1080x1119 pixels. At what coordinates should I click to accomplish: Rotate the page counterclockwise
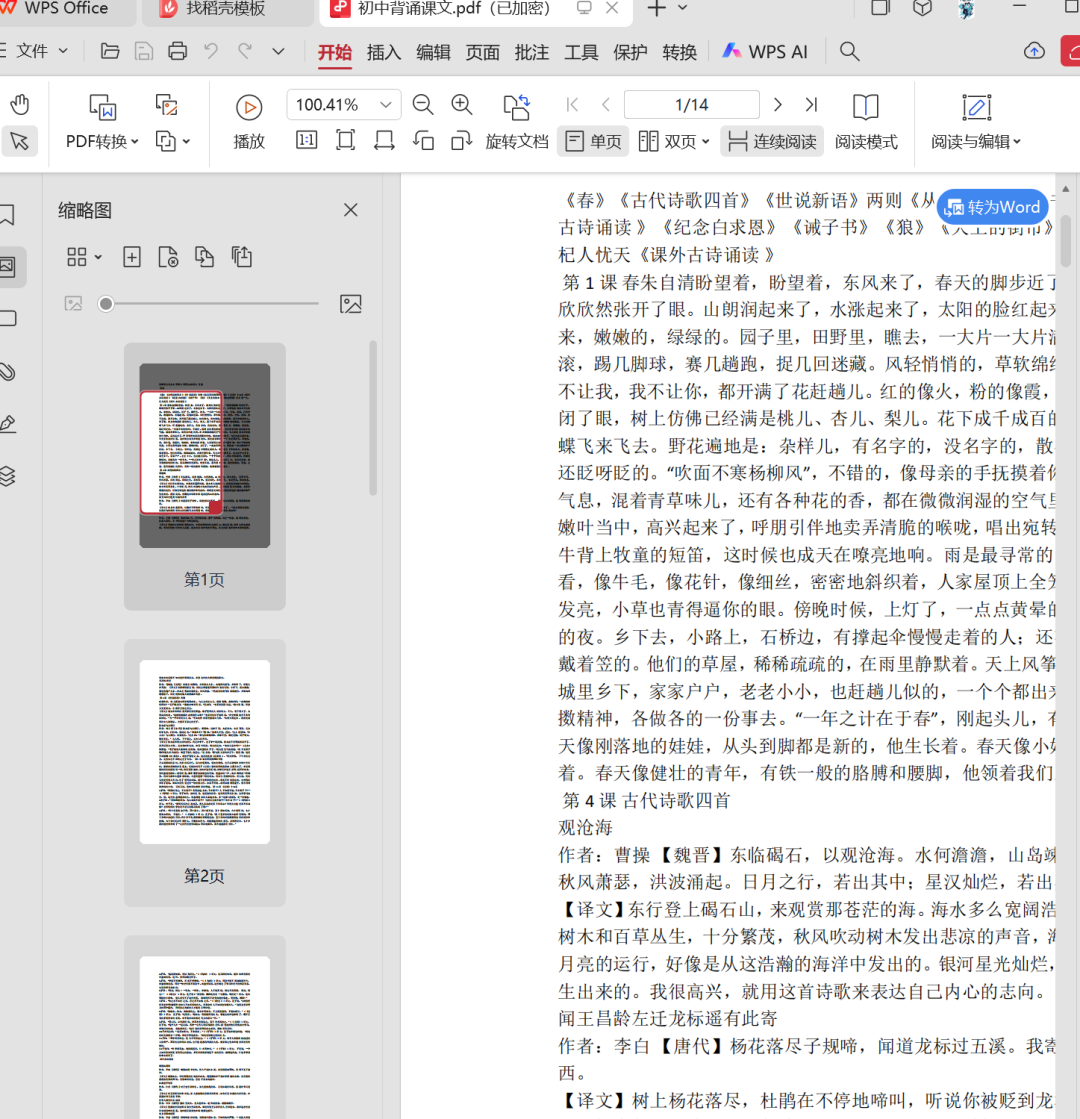coord(423,141)
